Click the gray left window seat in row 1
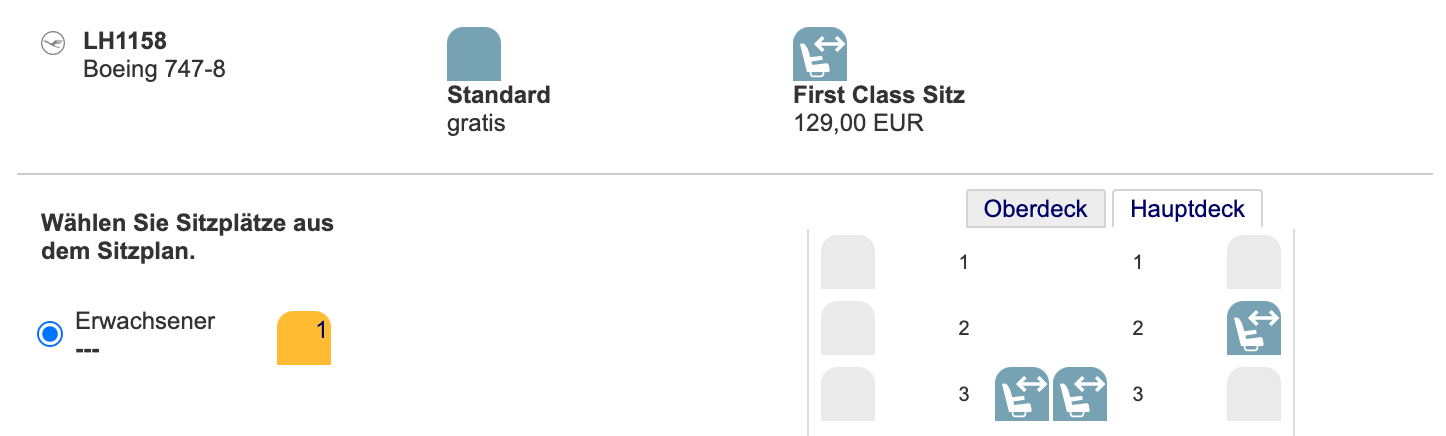1446x436 pixels. coord(848,262)
